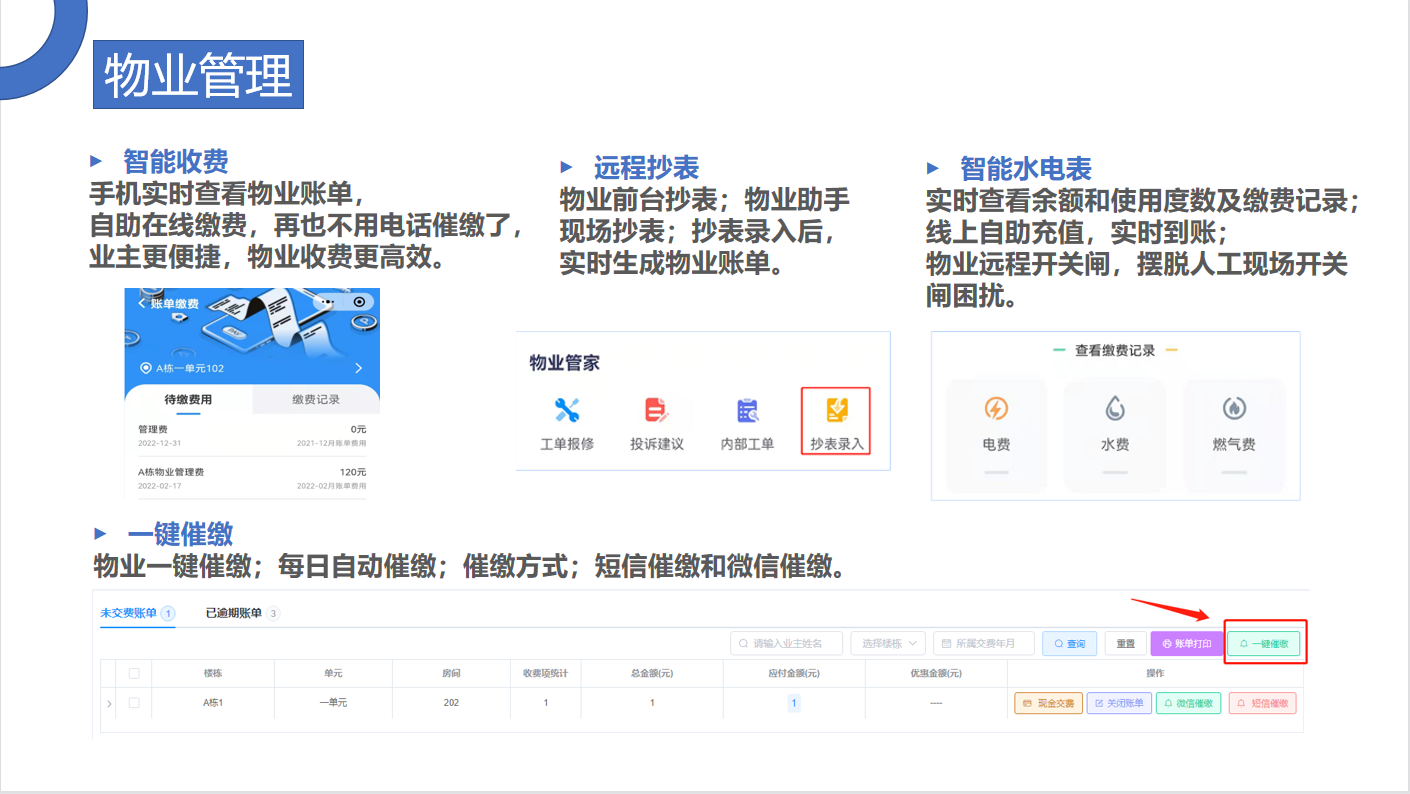Click the green 一键催缴 button
This screenshot has width=1410, height=794.
(x=1264, y=643)
